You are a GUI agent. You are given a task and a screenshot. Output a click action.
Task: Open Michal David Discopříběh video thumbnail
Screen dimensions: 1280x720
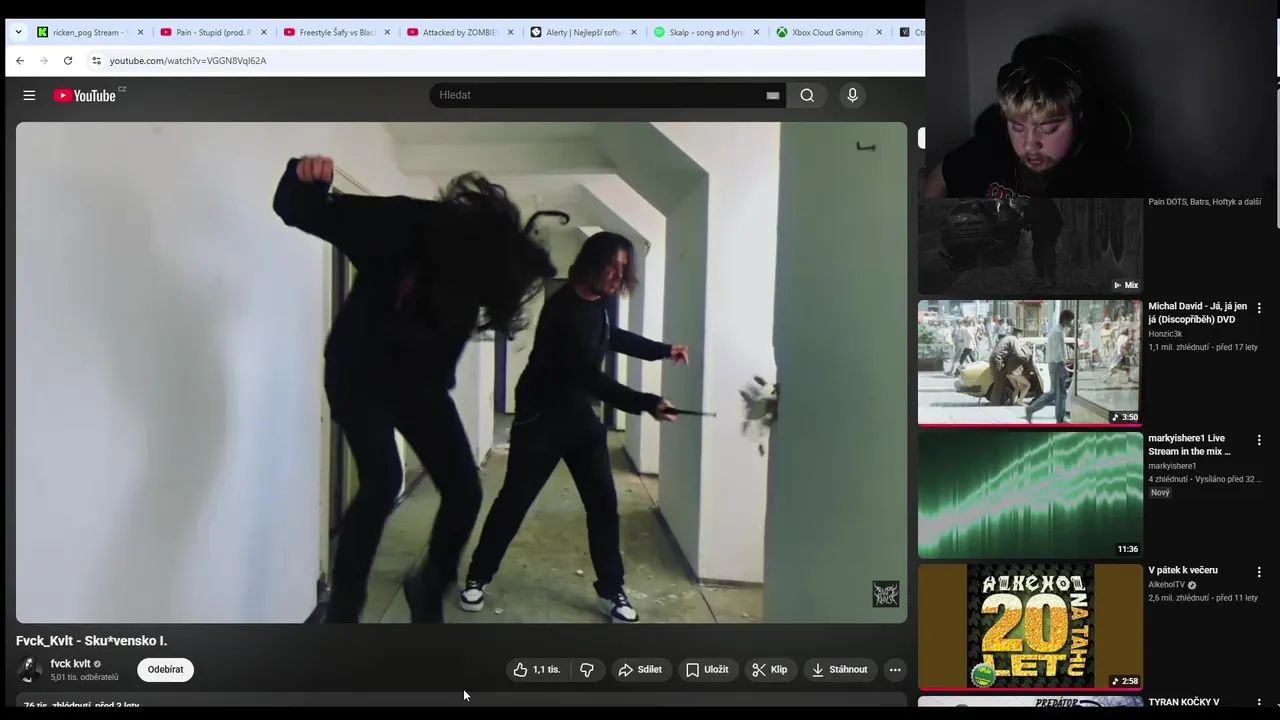[x=1030, y=362]
